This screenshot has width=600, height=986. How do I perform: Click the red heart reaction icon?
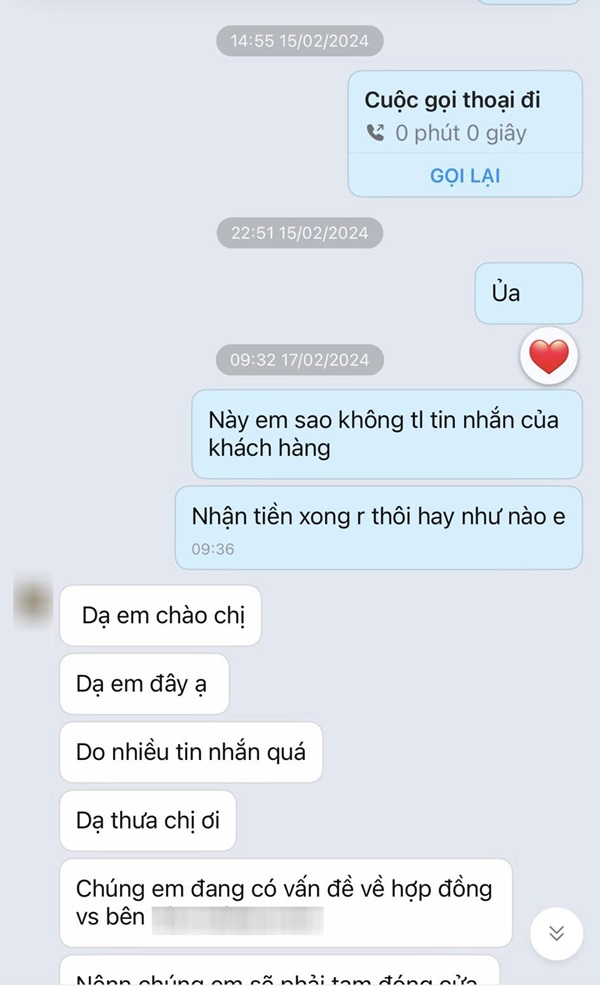pos(548,356)
